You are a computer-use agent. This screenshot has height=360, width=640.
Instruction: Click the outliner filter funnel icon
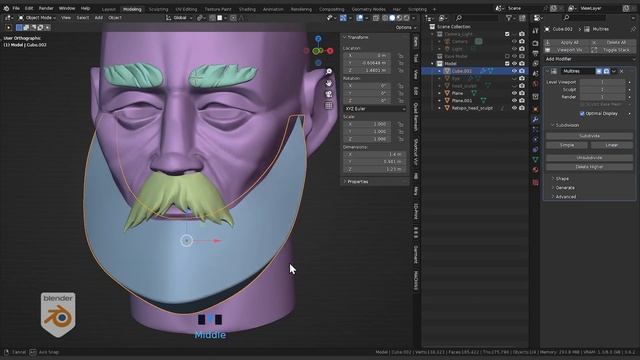coord(509,18)
